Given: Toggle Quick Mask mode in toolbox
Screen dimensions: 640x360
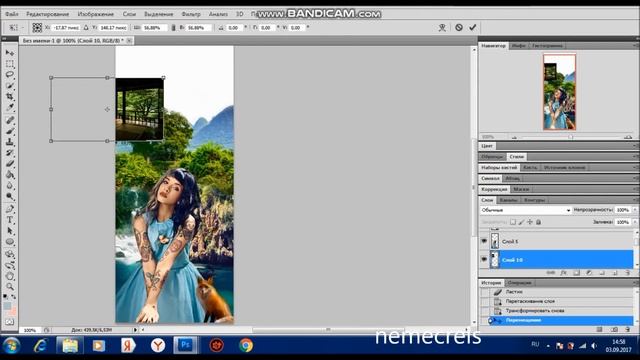Looking at the screenshot, I should [10, 322].
